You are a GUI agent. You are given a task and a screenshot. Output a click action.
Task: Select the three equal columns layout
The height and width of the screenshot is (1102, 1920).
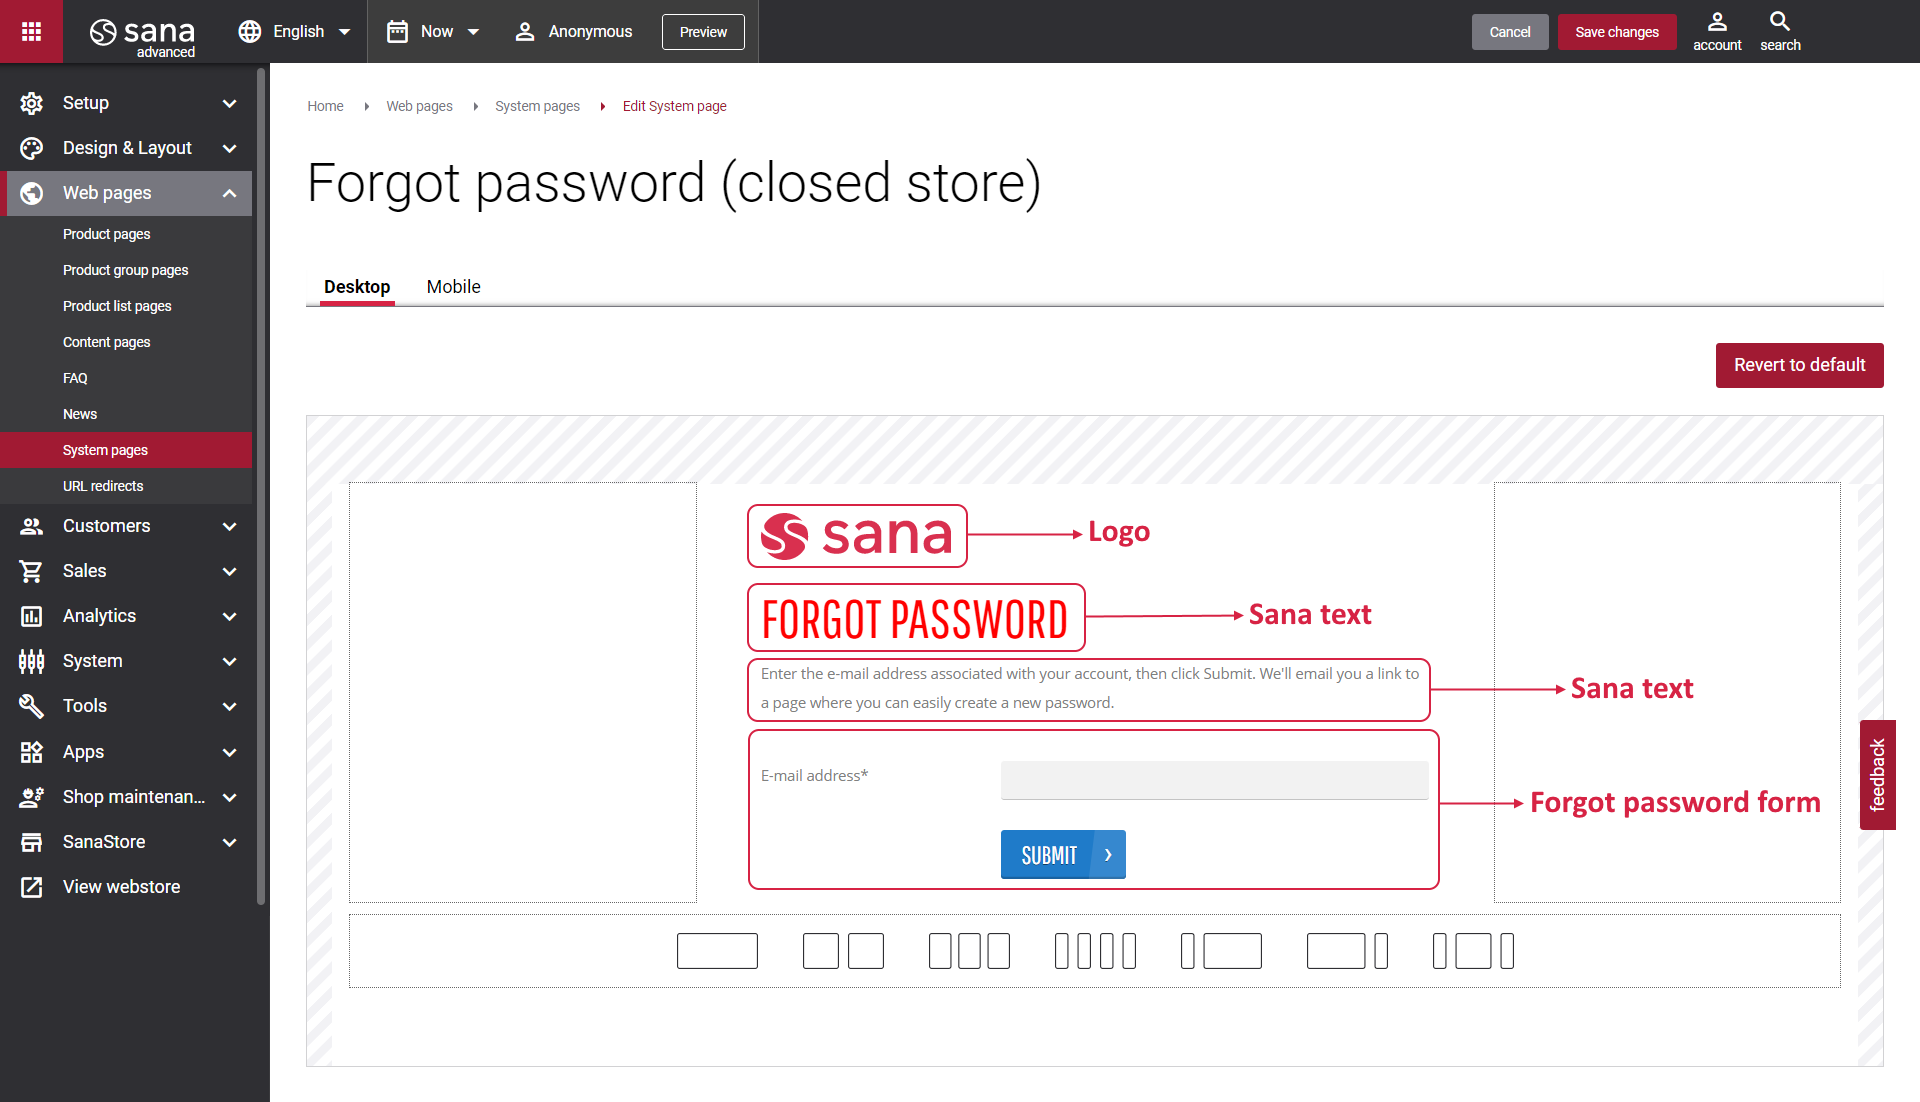969,951
